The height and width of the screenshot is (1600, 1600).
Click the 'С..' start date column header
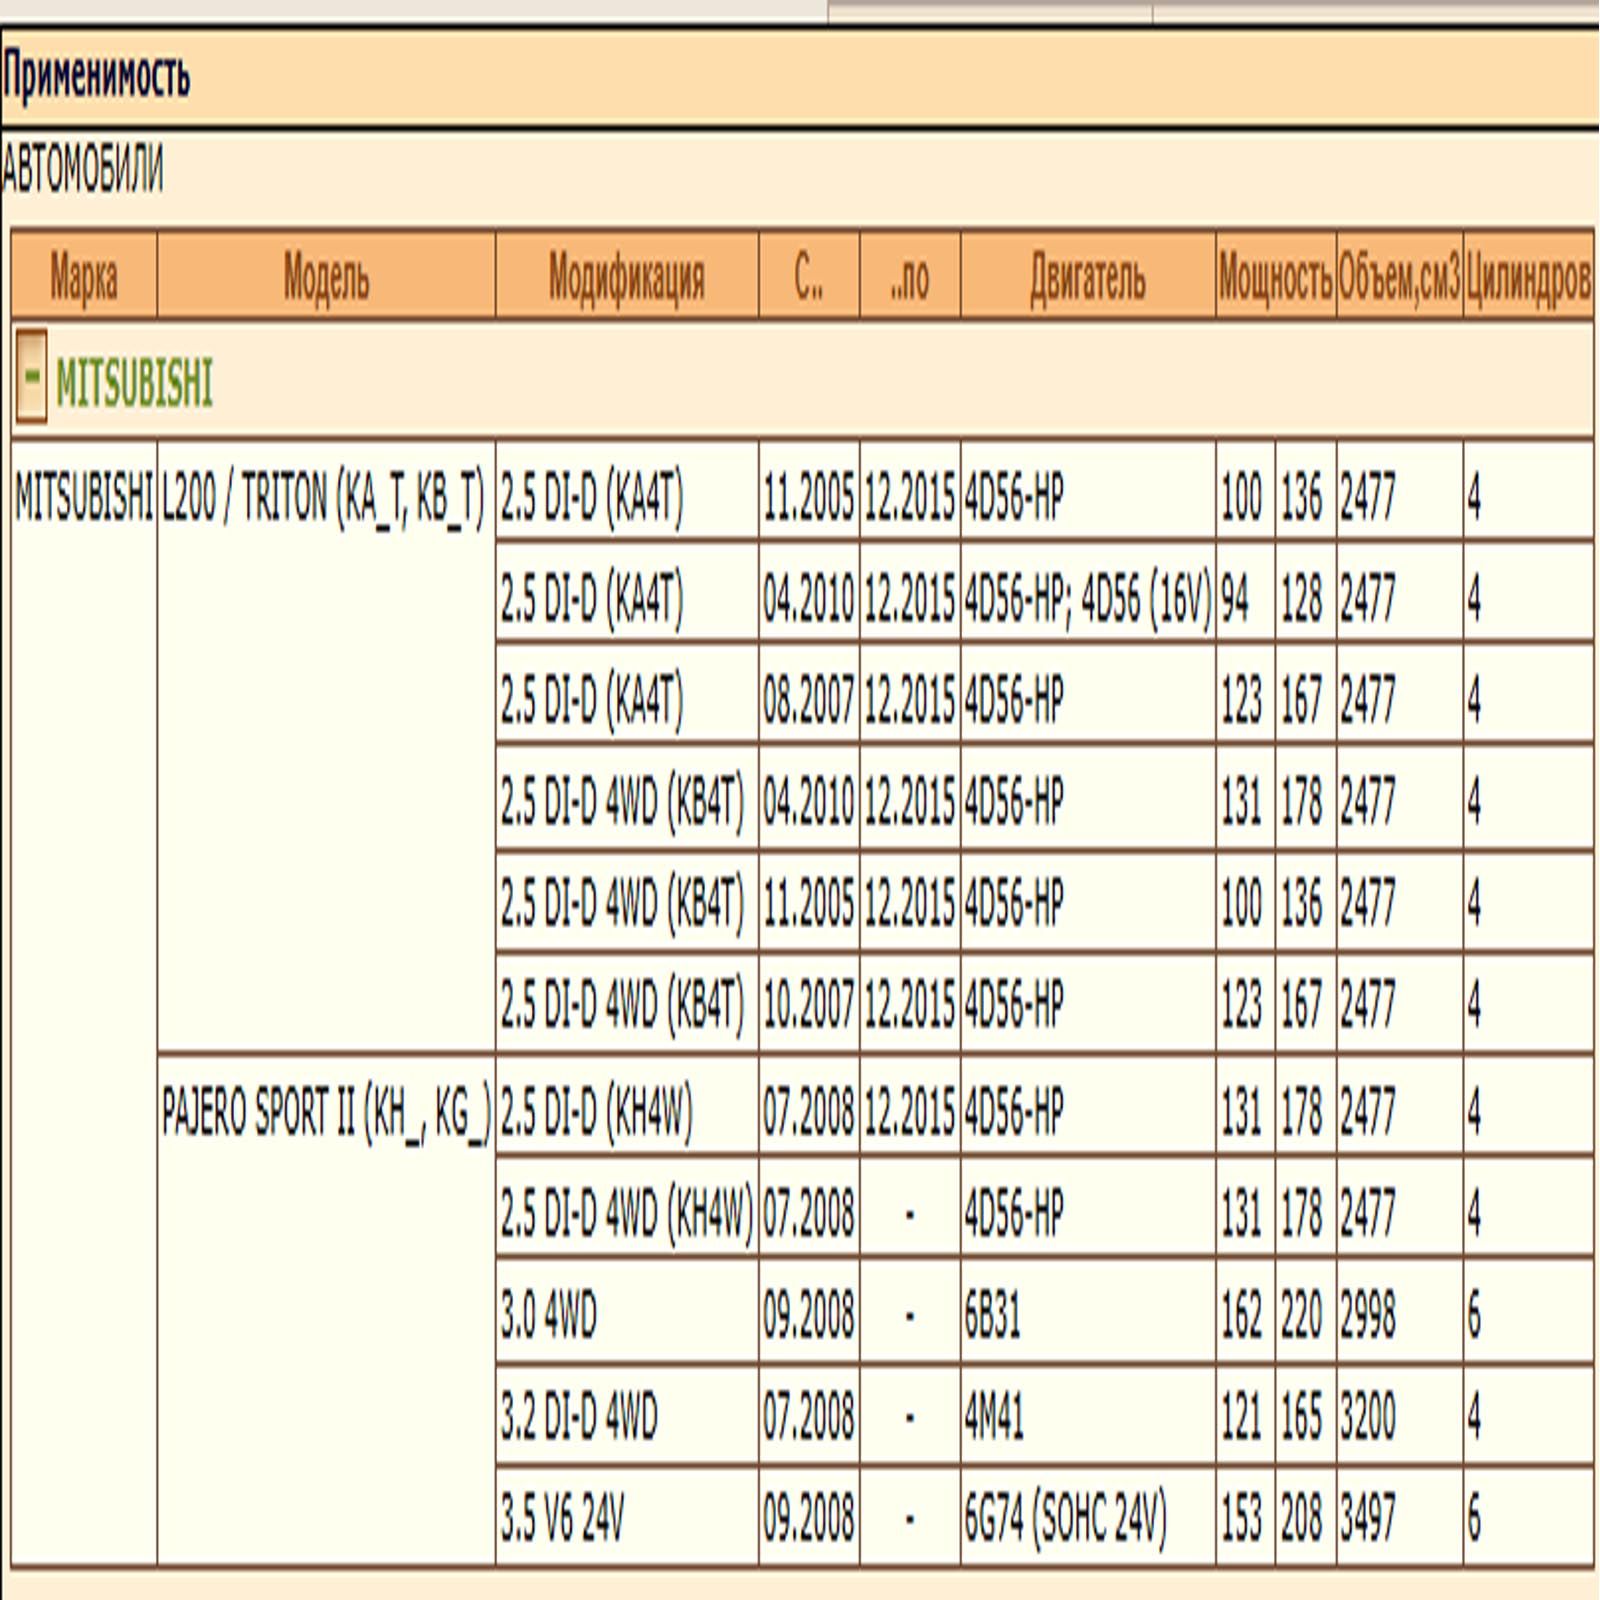tap(808, 277)
